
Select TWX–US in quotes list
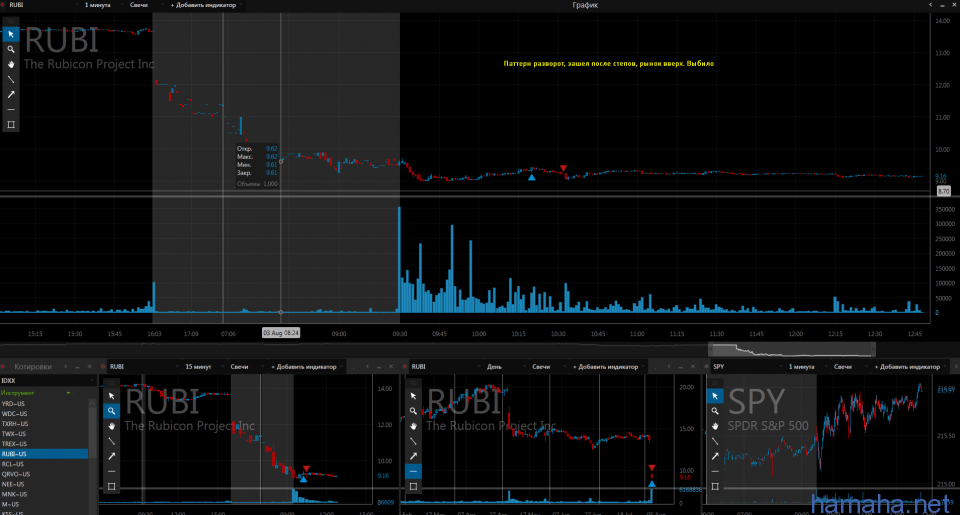44,434
